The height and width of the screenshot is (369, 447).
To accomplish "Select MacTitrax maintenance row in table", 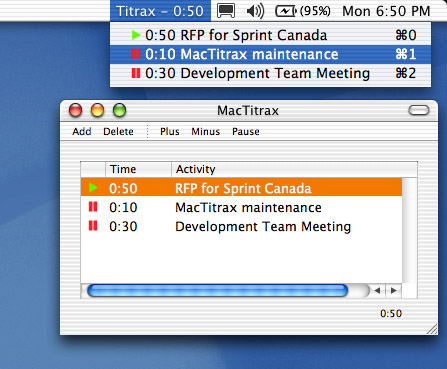I will 241,208.
